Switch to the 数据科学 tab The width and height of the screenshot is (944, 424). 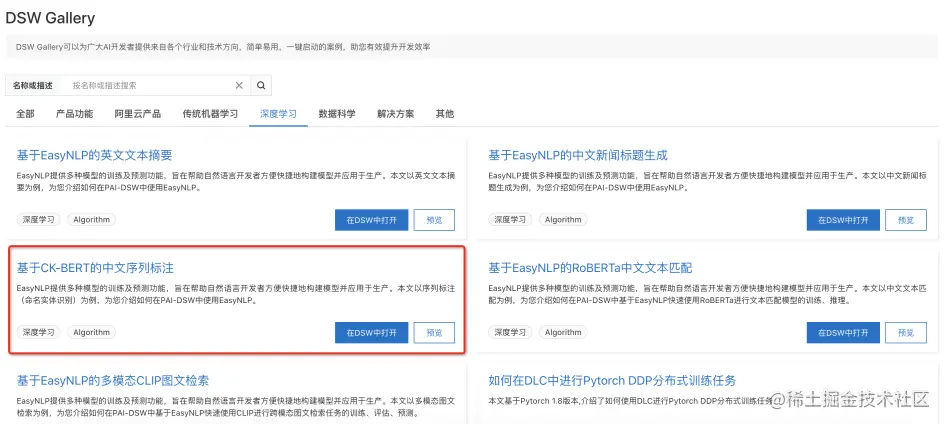(x=337, y=114)
